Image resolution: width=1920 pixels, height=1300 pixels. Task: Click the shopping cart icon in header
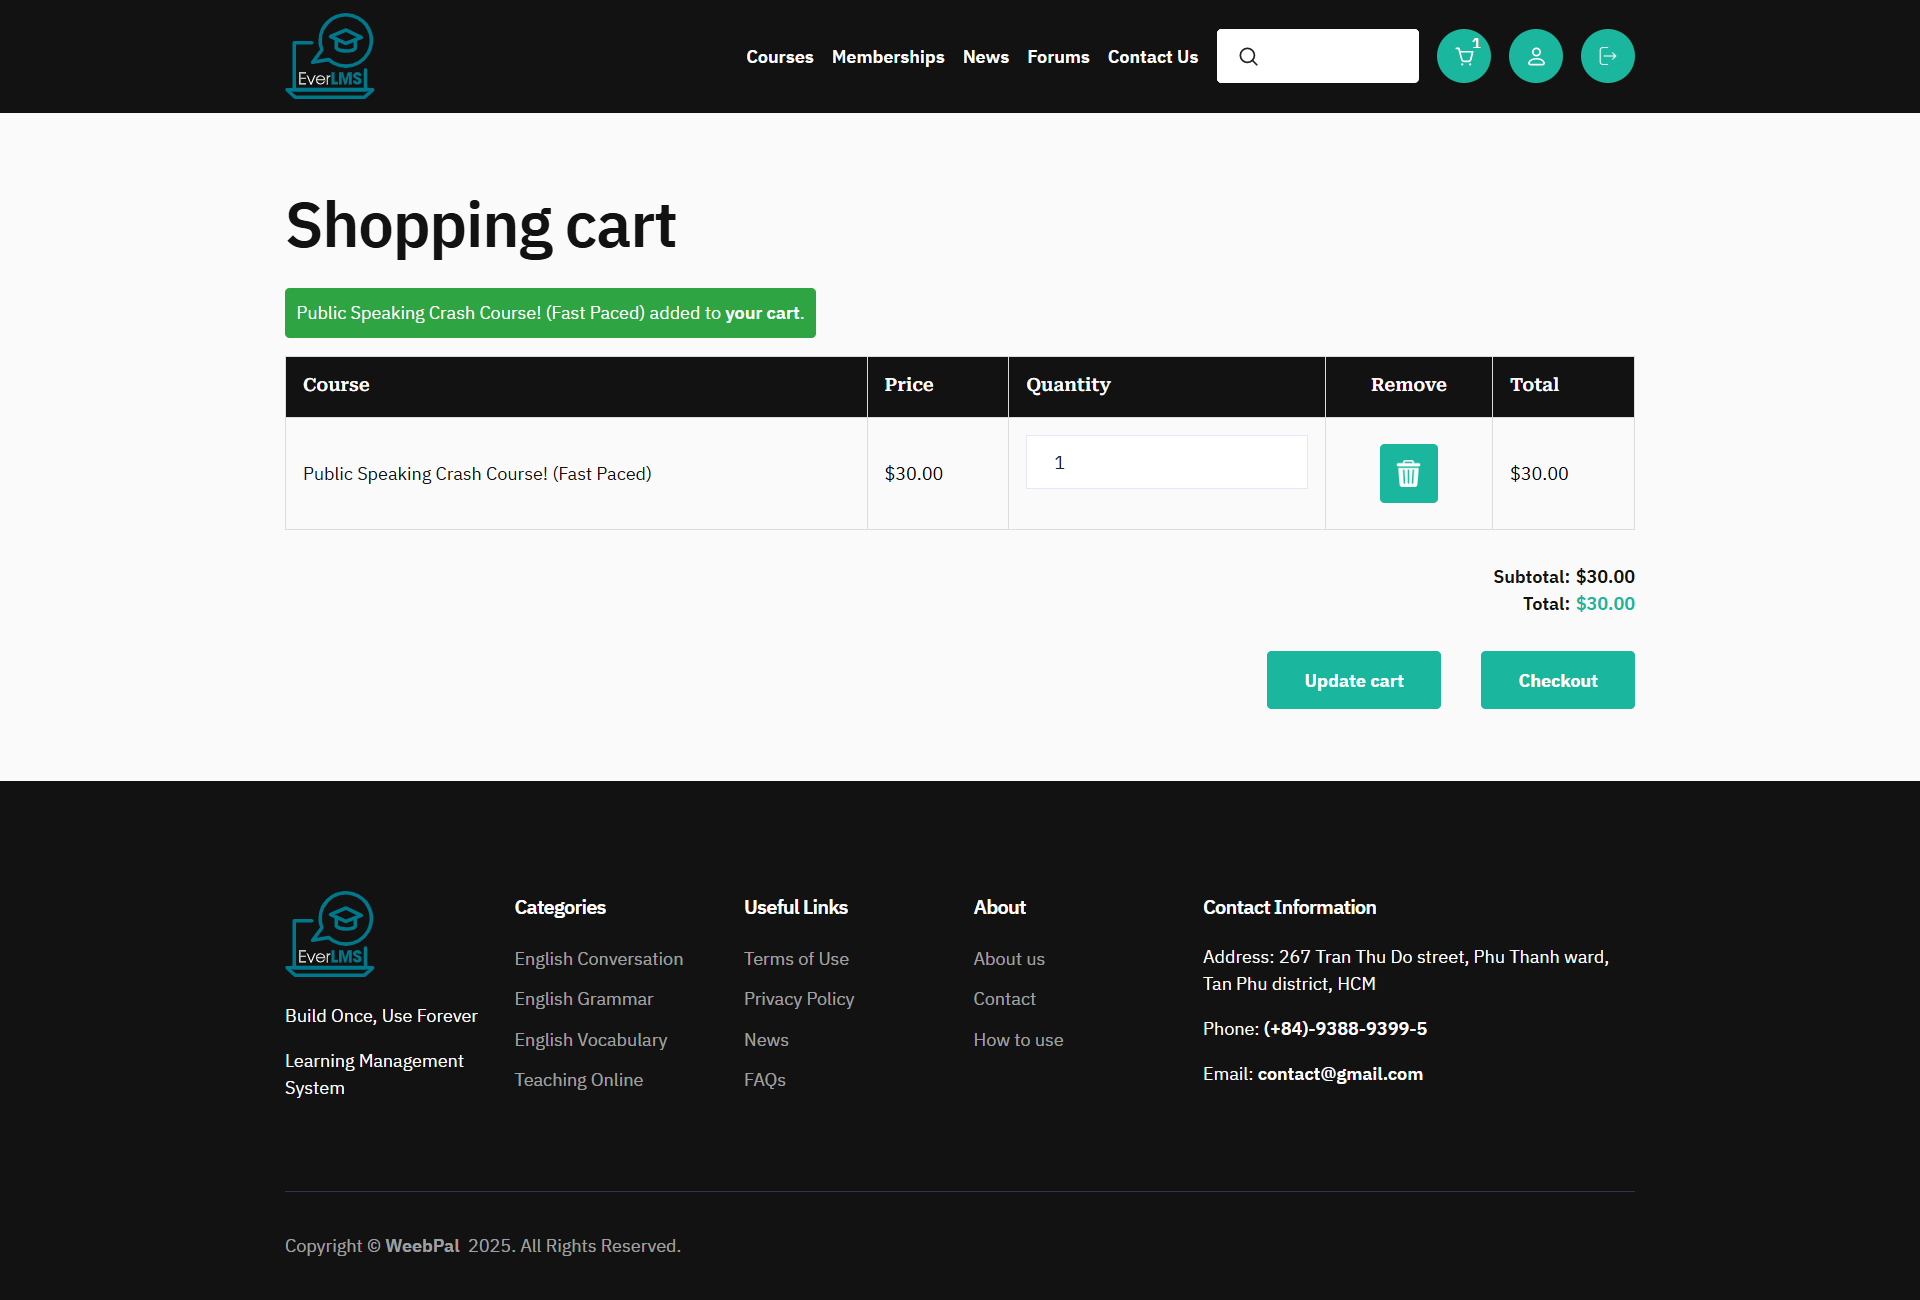pos(1463,56)
